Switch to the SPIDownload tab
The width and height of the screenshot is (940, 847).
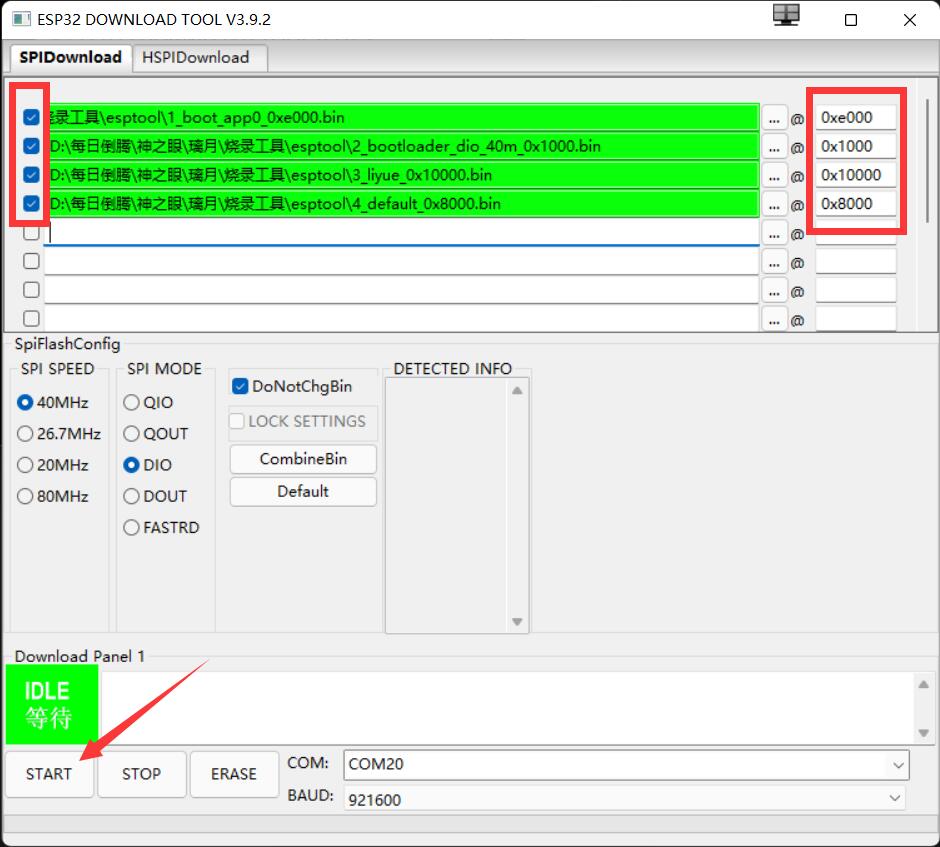click(x=71, y=58)
